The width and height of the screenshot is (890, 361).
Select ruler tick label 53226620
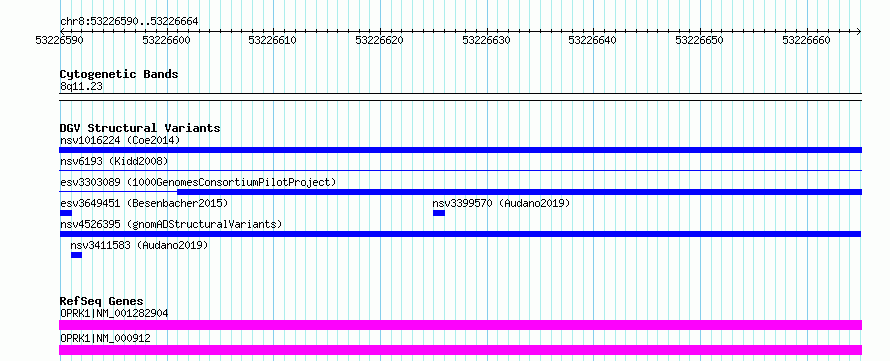point(380,40)
